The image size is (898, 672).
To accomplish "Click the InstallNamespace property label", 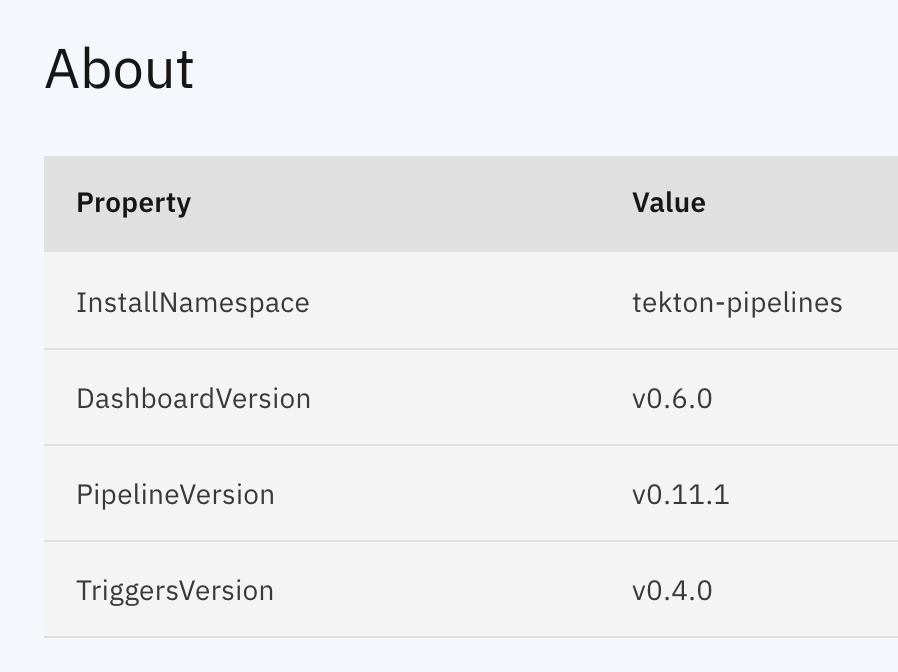I will point(193,302).
